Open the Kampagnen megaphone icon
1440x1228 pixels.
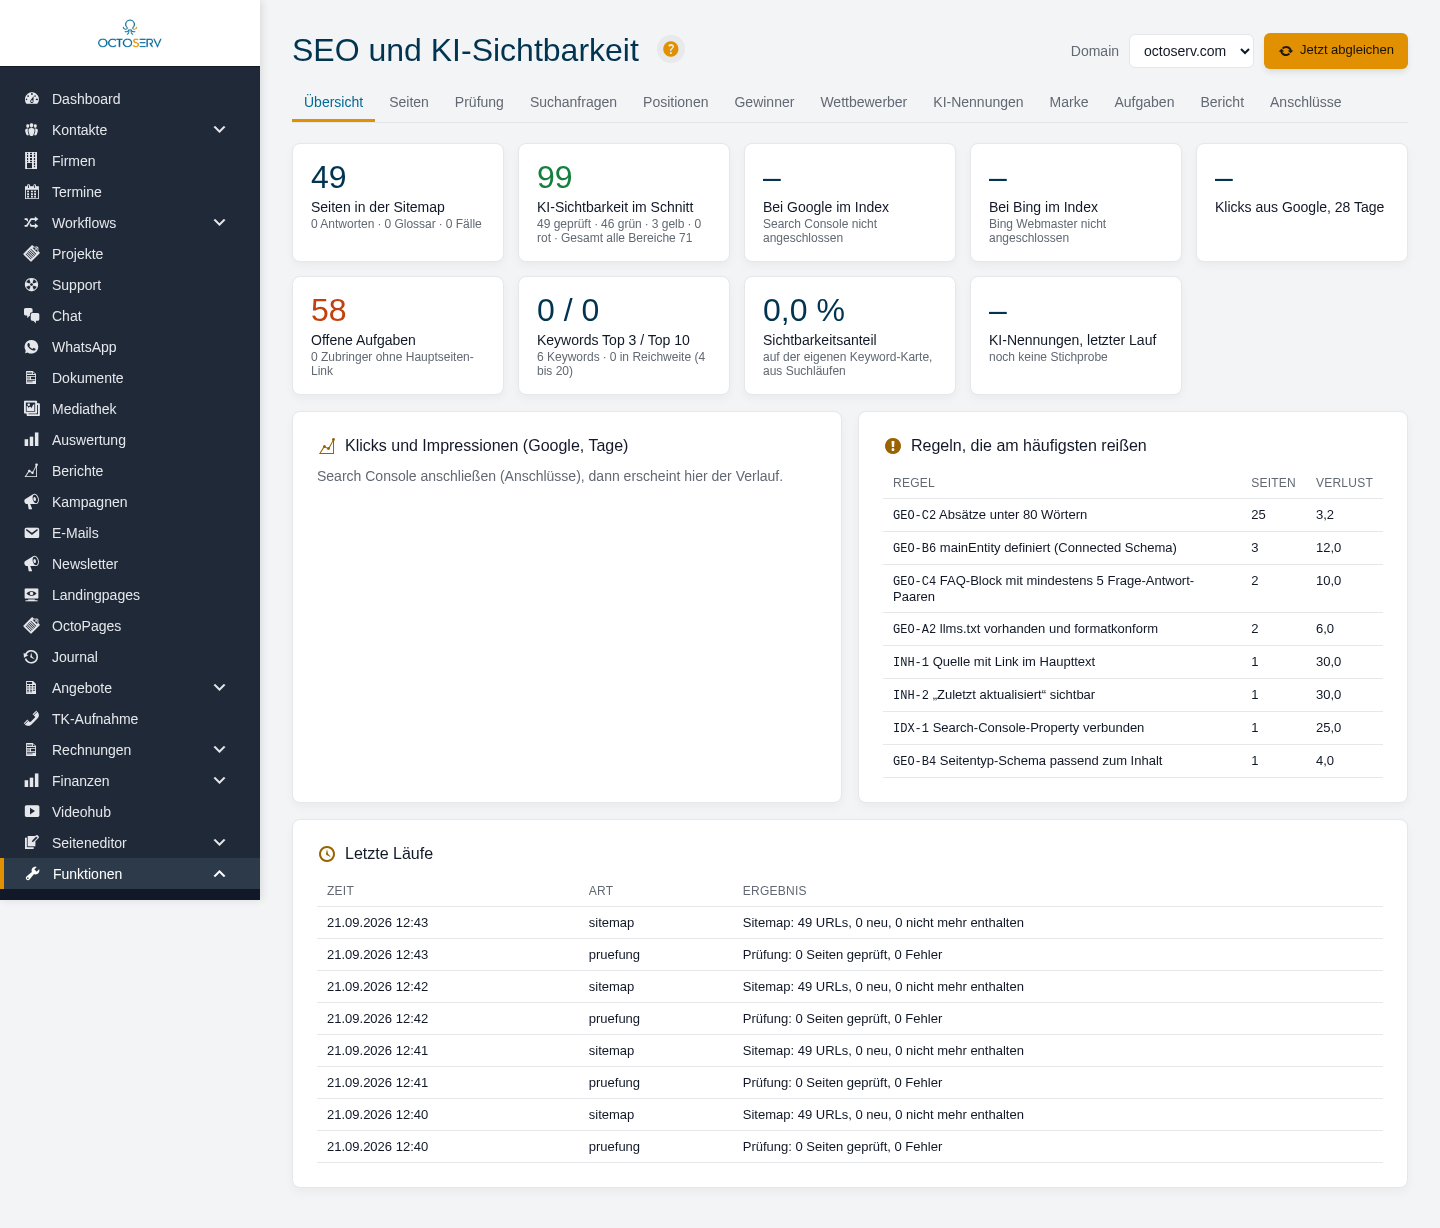(x=32, y=502)
